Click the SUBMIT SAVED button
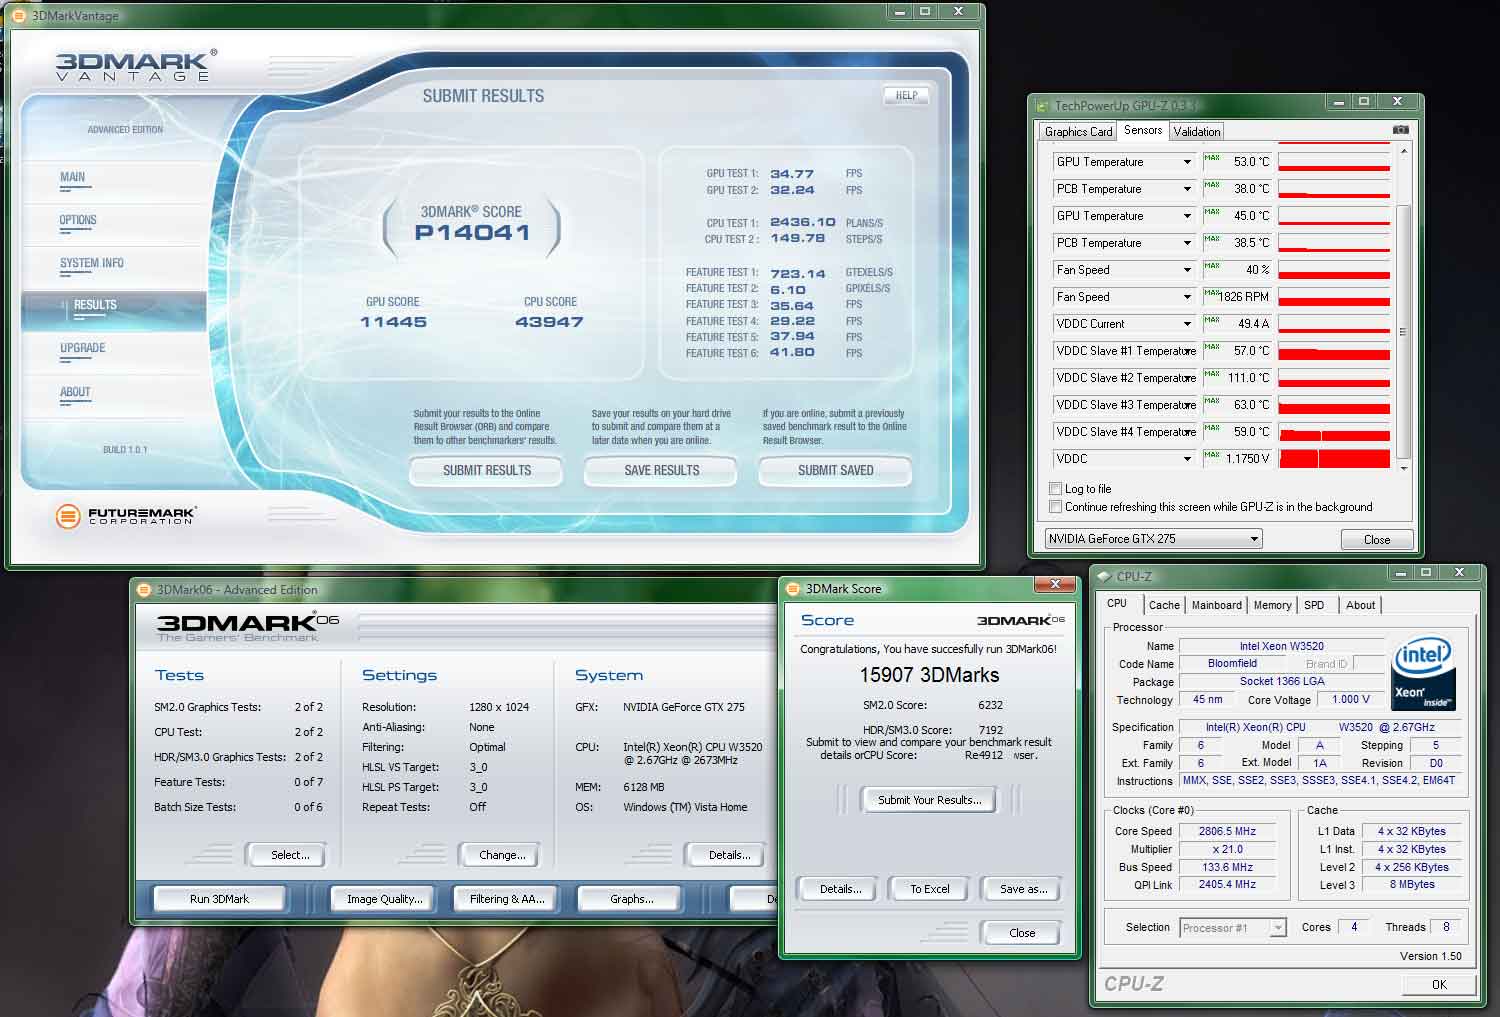This screenshot has height=1017, width=1500. tap(835, 470)
